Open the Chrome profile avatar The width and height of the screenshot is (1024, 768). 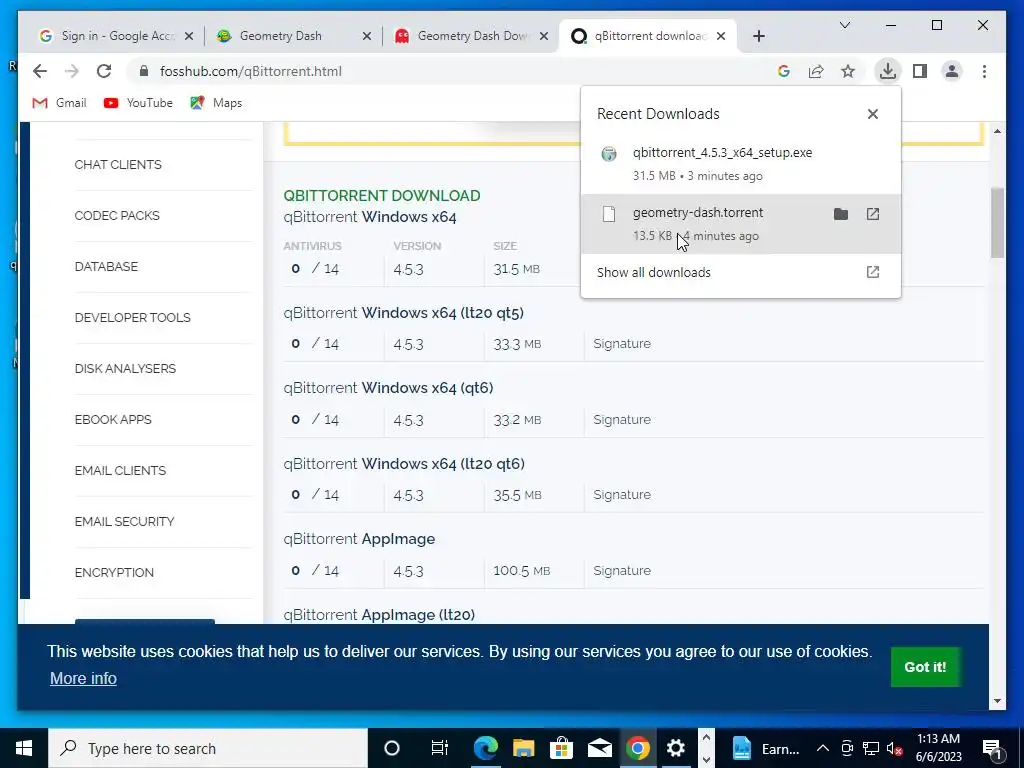click(x=952, y=71)
